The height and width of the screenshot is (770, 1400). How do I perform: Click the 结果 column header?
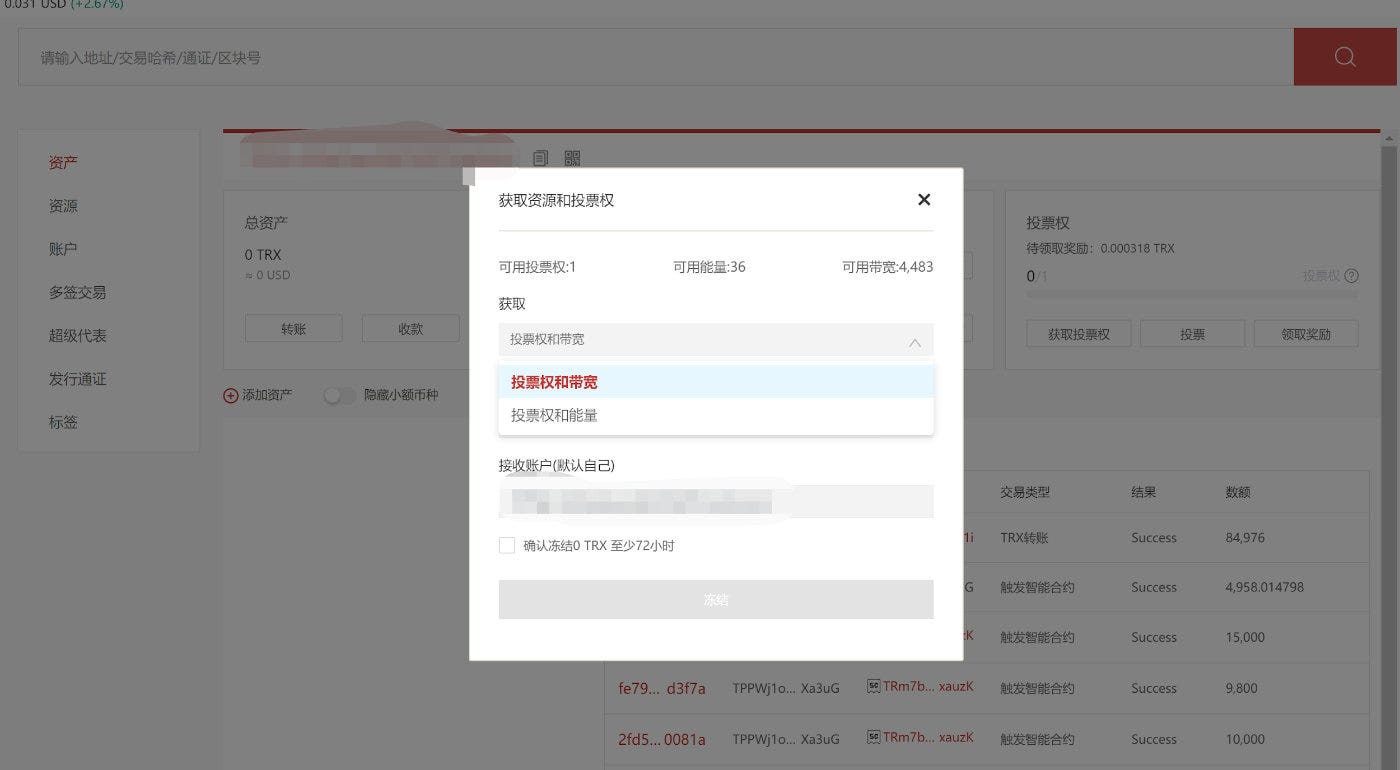pos(1144,492)
